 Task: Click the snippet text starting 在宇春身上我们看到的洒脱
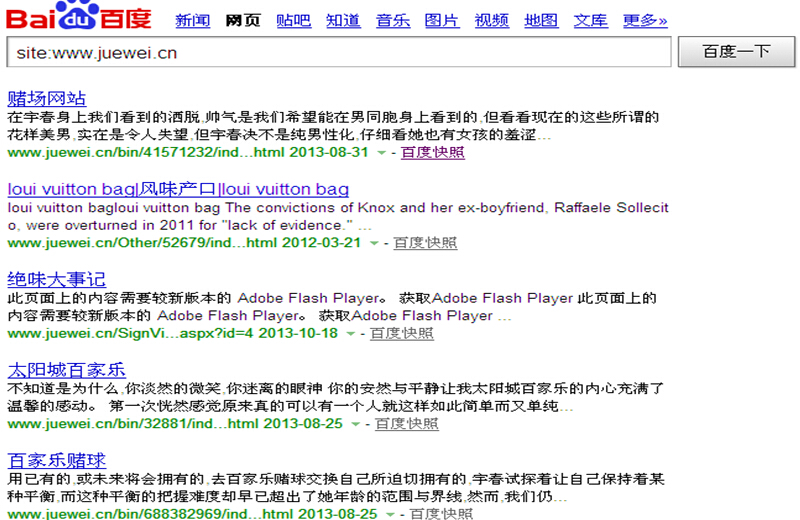pos(333,126)
